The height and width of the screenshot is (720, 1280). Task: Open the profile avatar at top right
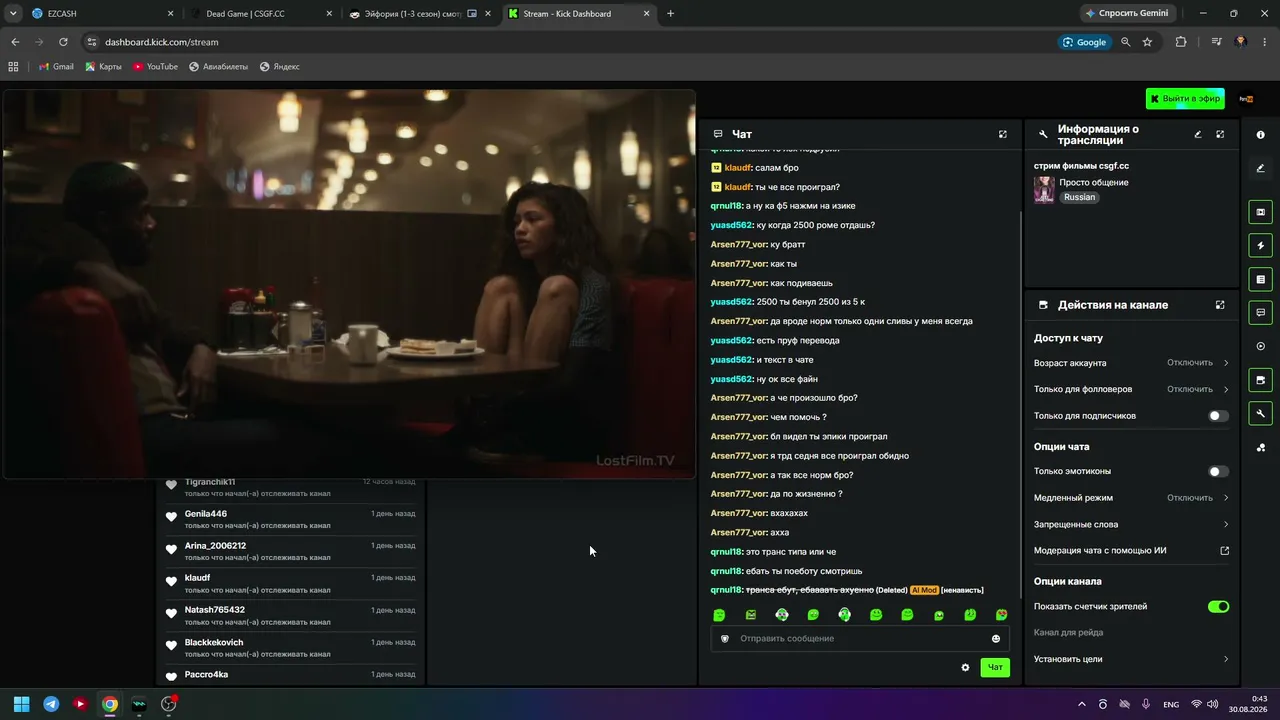click(x=1246, y=99)
